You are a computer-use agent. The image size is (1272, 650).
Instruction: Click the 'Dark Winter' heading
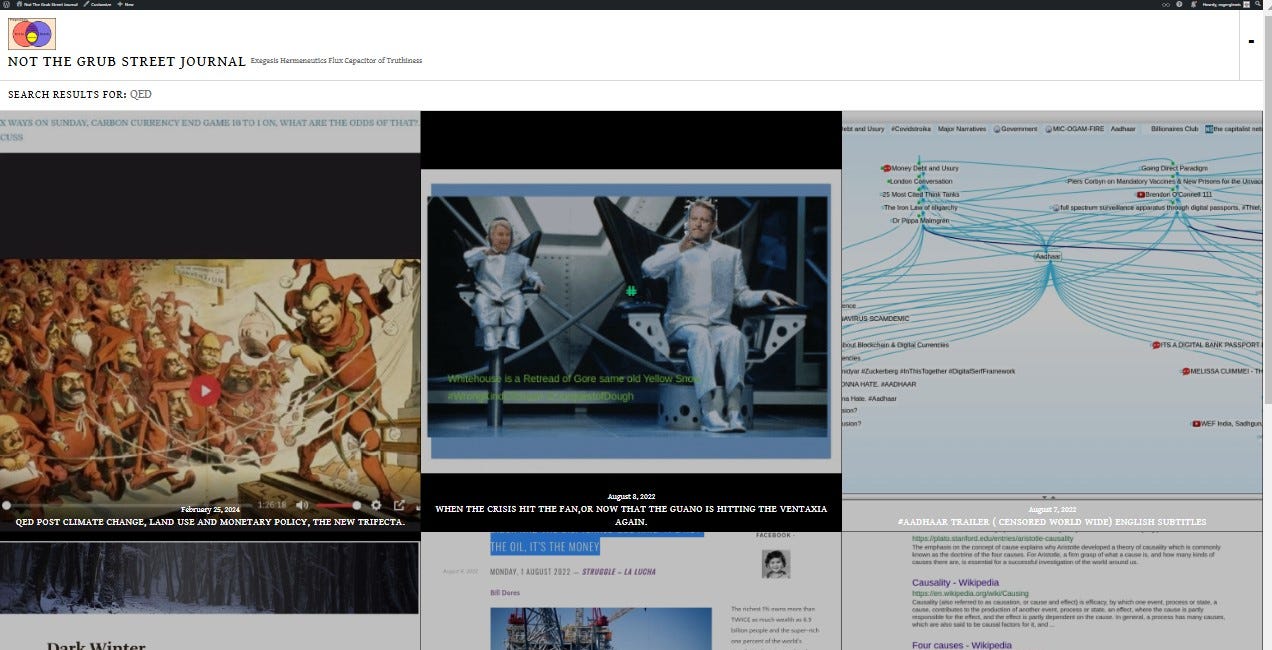pos(96,645)
